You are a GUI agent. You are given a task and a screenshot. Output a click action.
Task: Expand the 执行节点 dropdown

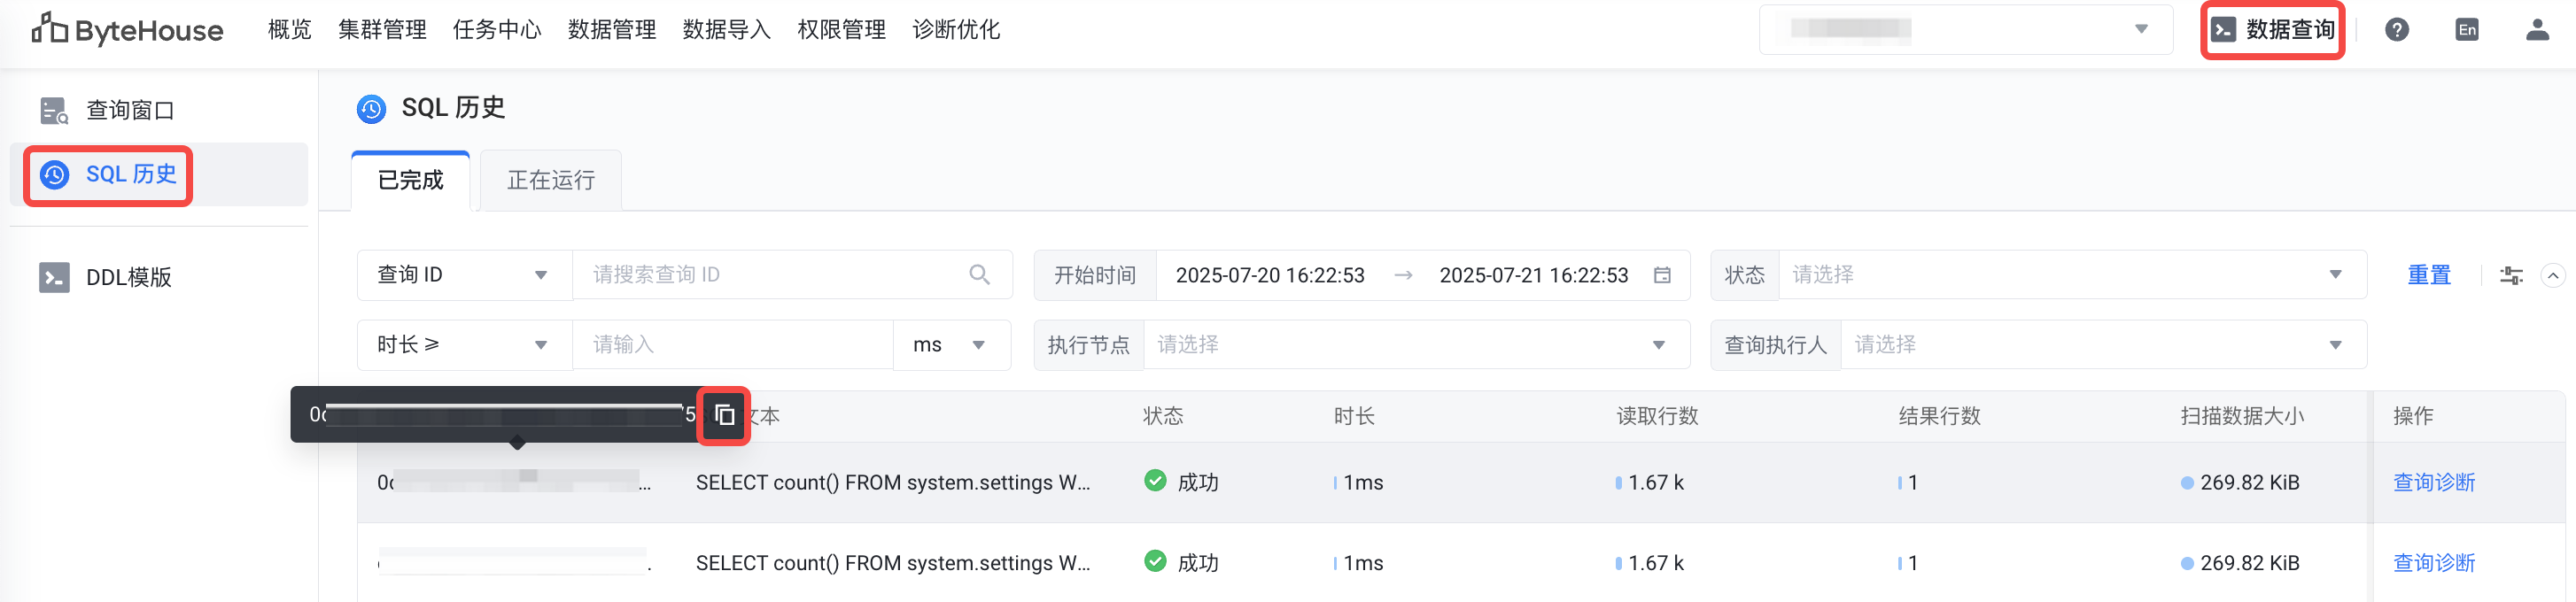click(x=1415, y=345)
